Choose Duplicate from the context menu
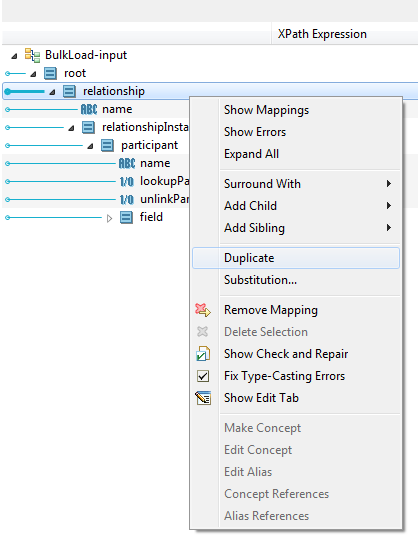Screen dimensions: 418x543 [296, 258]
